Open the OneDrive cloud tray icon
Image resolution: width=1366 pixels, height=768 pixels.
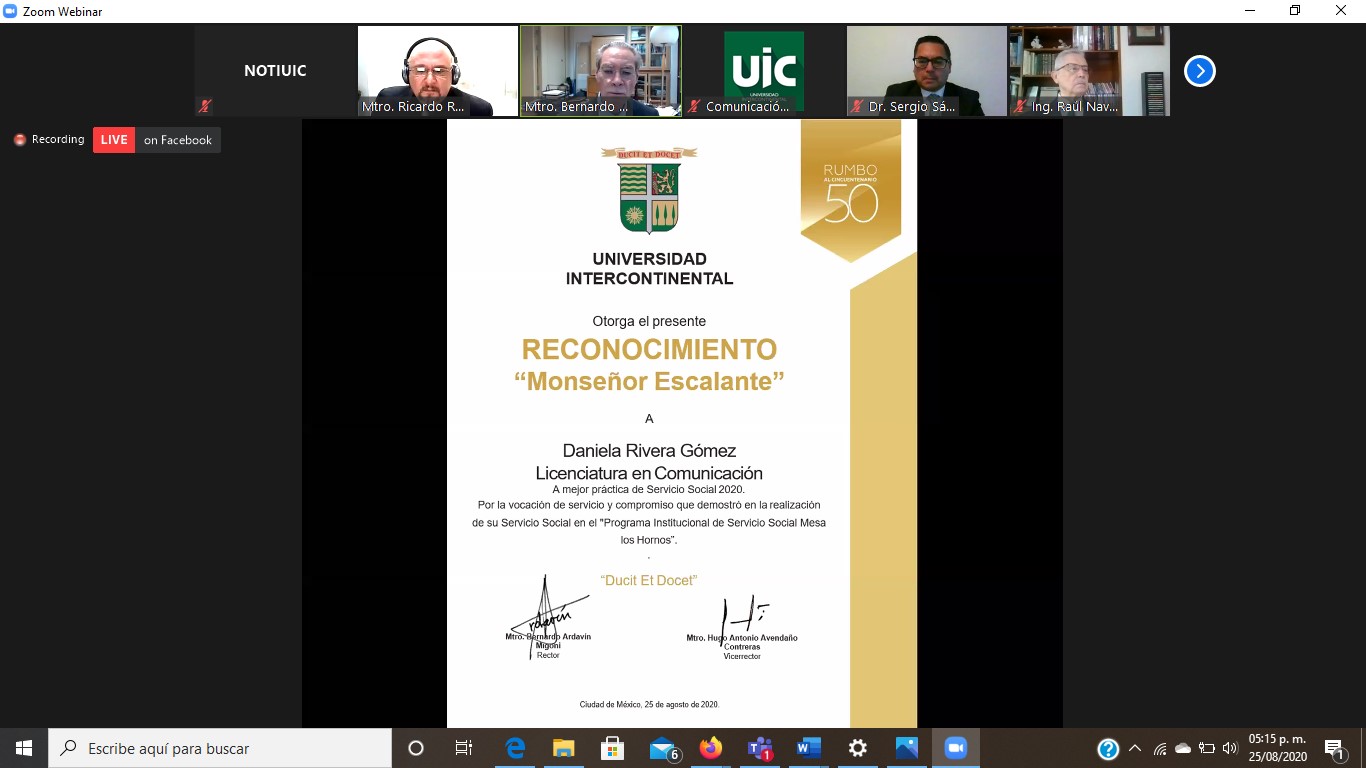1183,748
